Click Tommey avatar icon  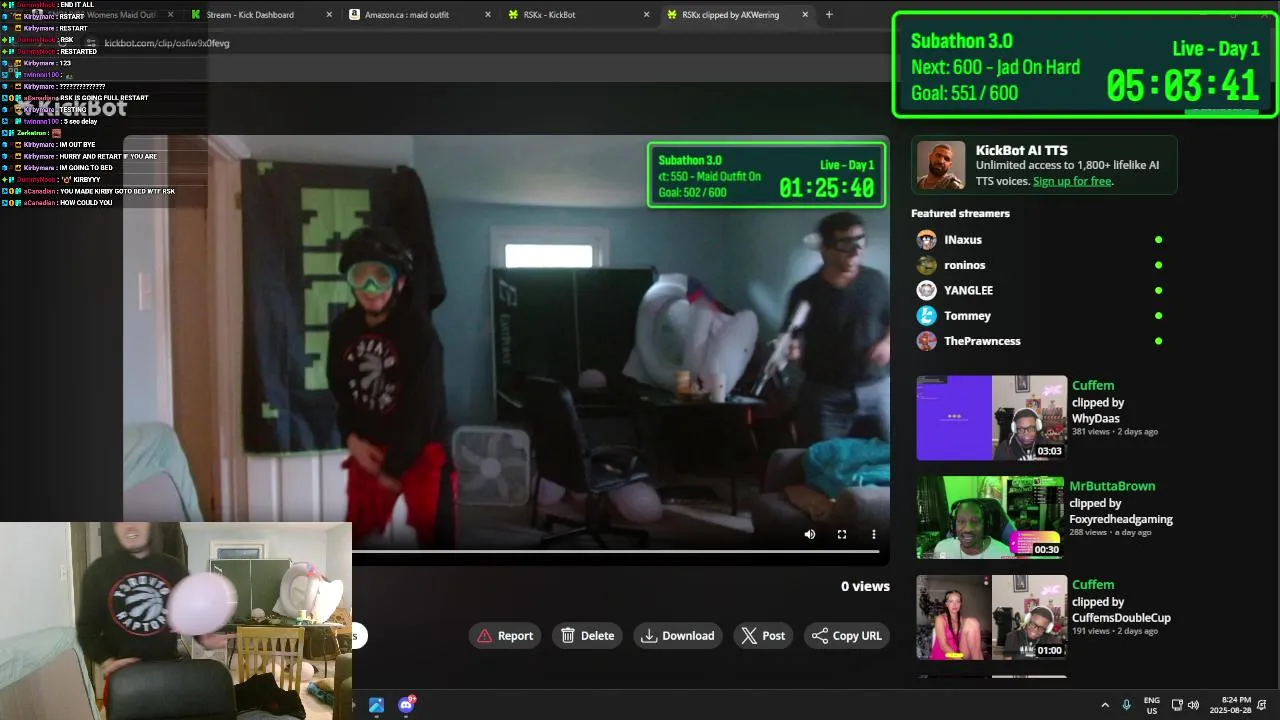tap(927, 316)
